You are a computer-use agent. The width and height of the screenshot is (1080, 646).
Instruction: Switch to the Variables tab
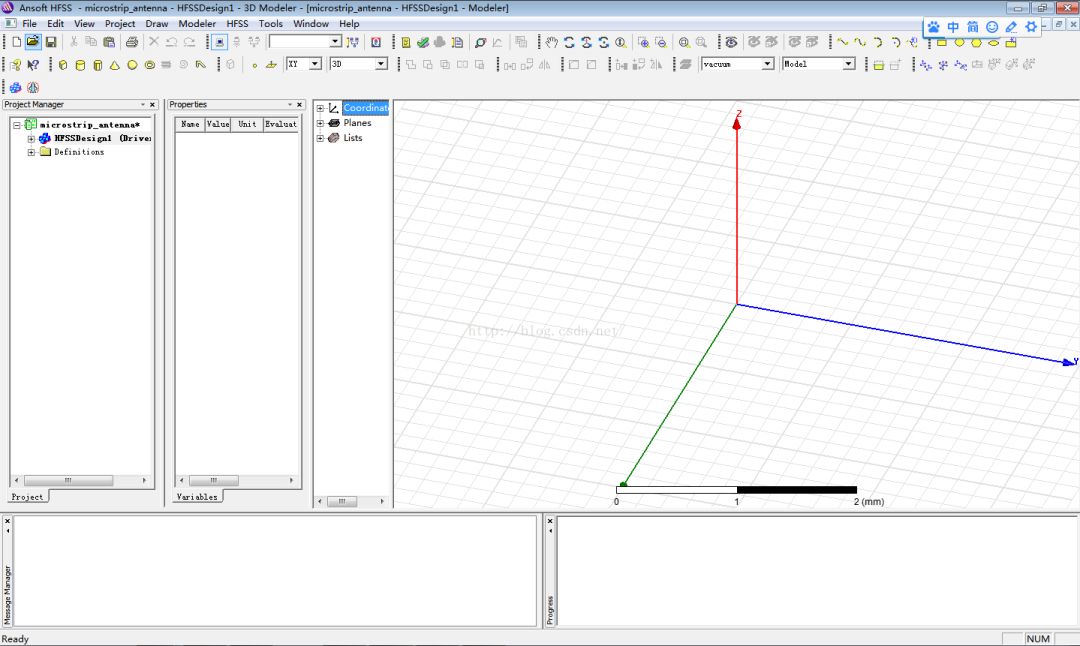(197, 497)
